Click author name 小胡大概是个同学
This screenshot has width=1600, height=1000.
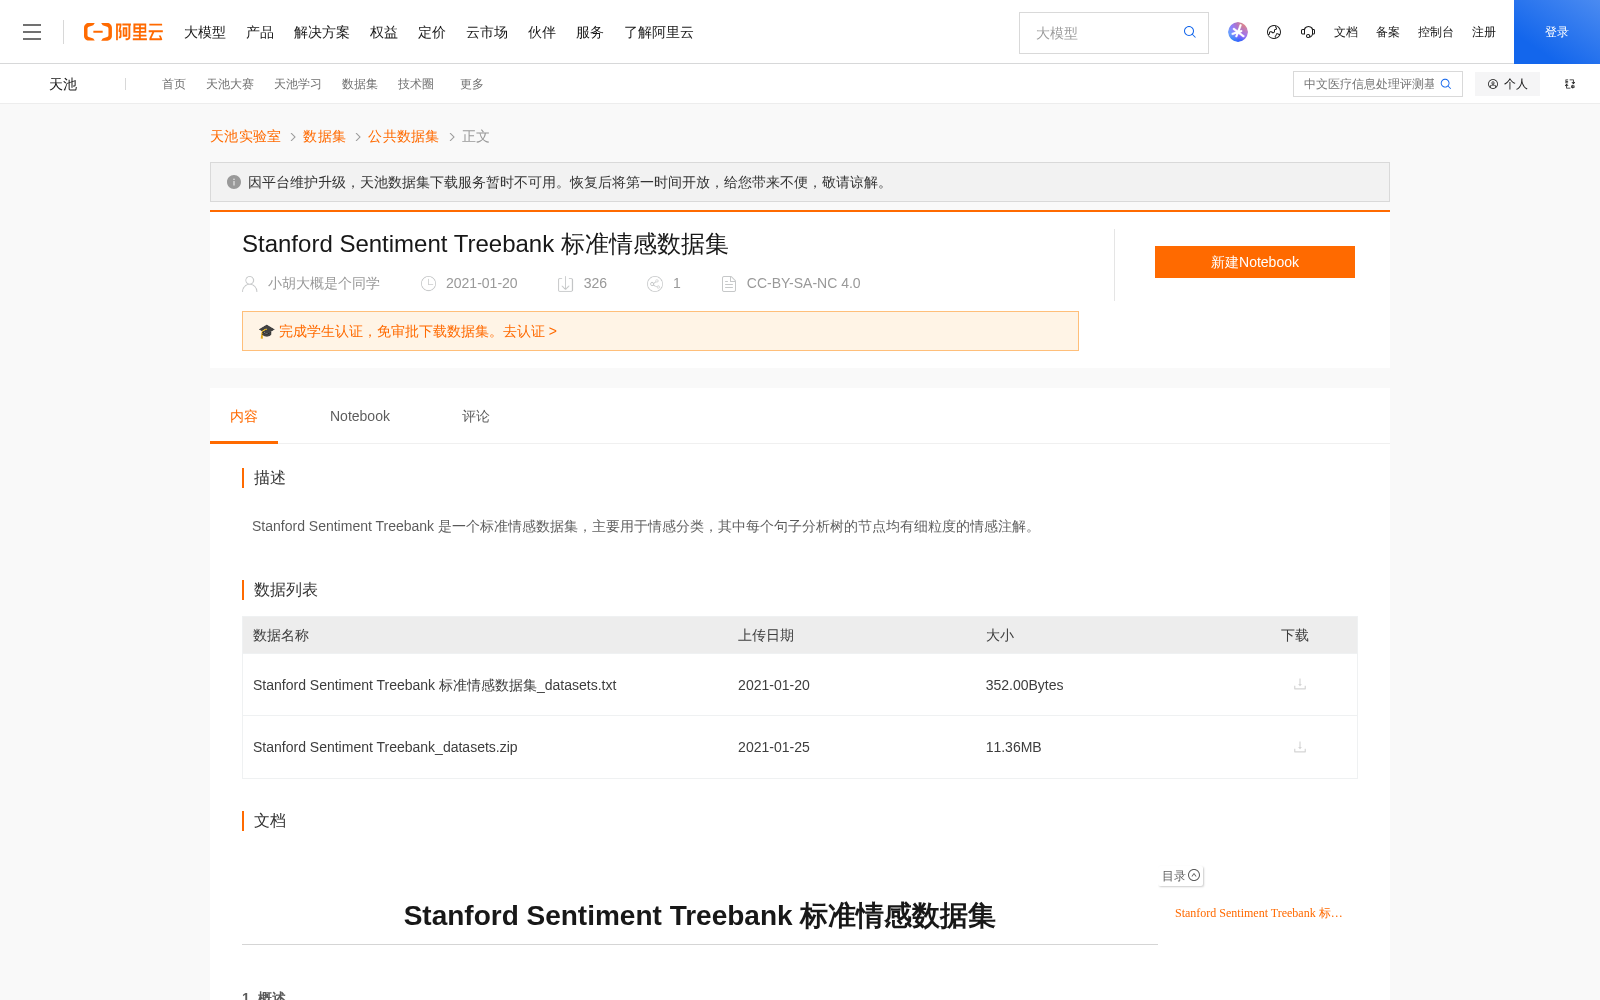(324, 284)
